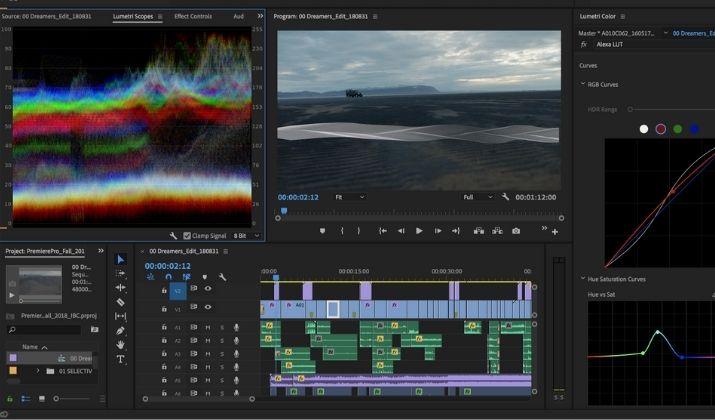
Task: Click the Play button in Program monitor
Action: [419, 231]
